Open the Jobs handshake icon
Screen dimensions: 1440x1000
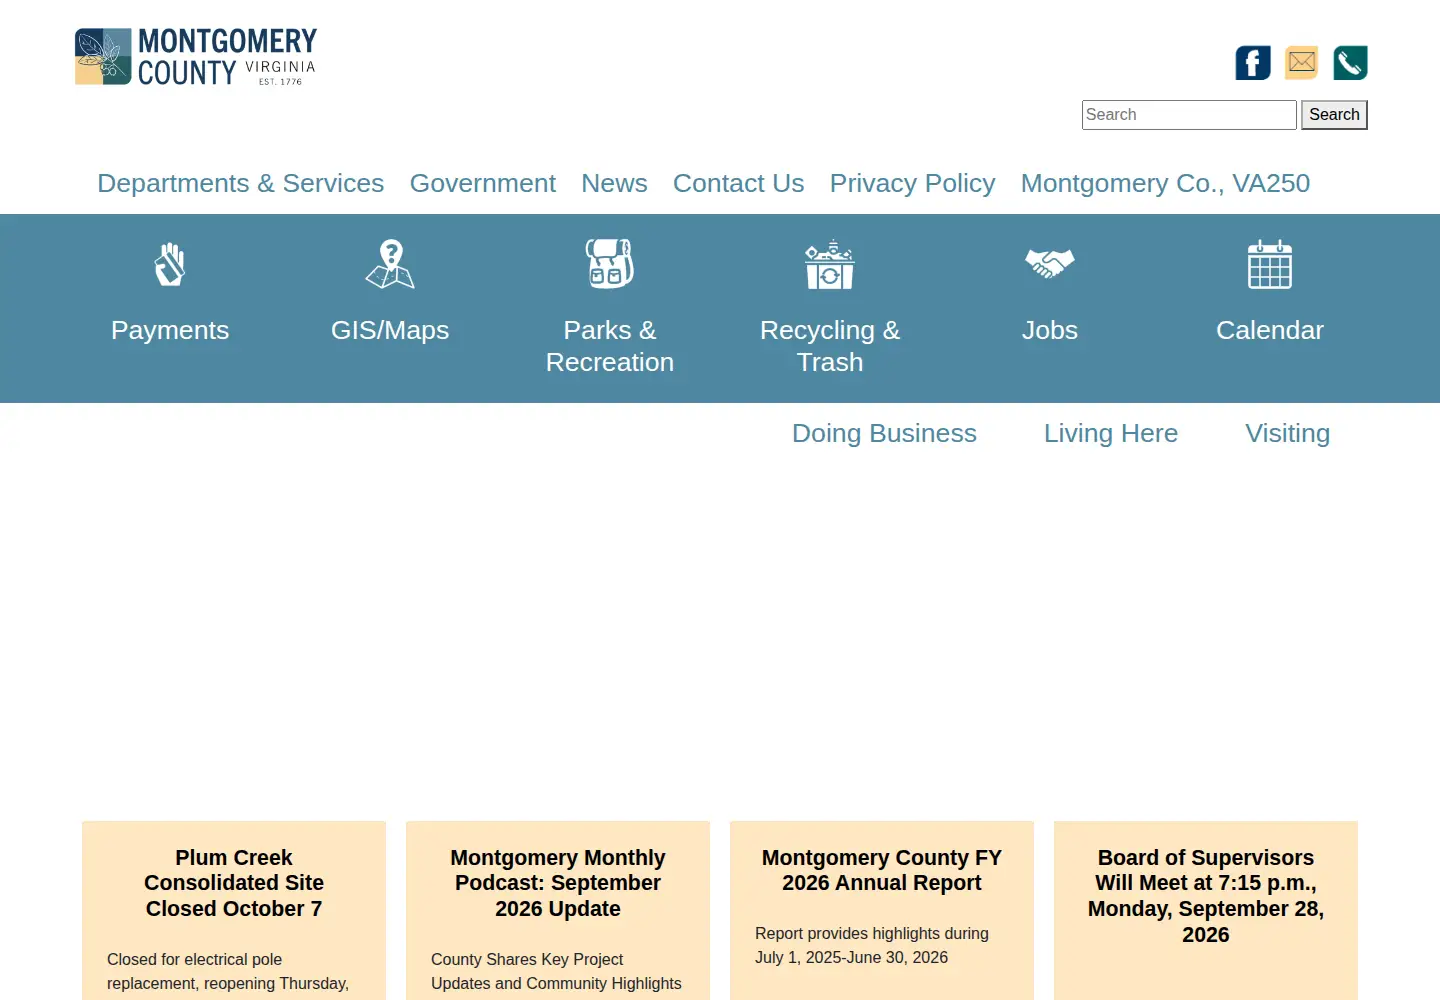pos(1050,263)
